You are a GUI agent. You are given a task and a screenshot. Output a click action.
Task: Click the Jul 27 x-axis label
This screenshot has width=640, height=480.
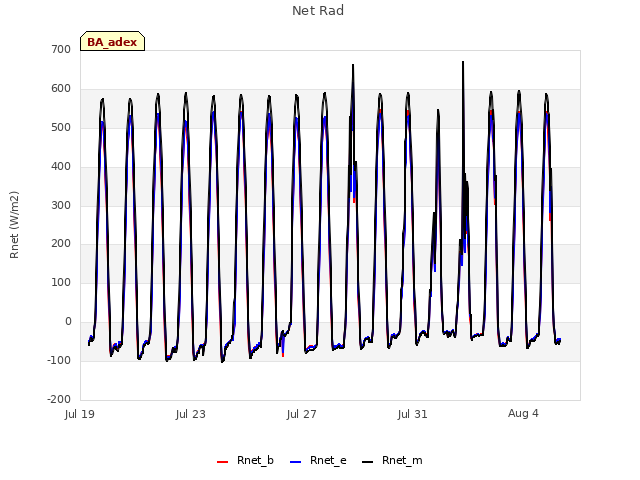pos(302,414)
